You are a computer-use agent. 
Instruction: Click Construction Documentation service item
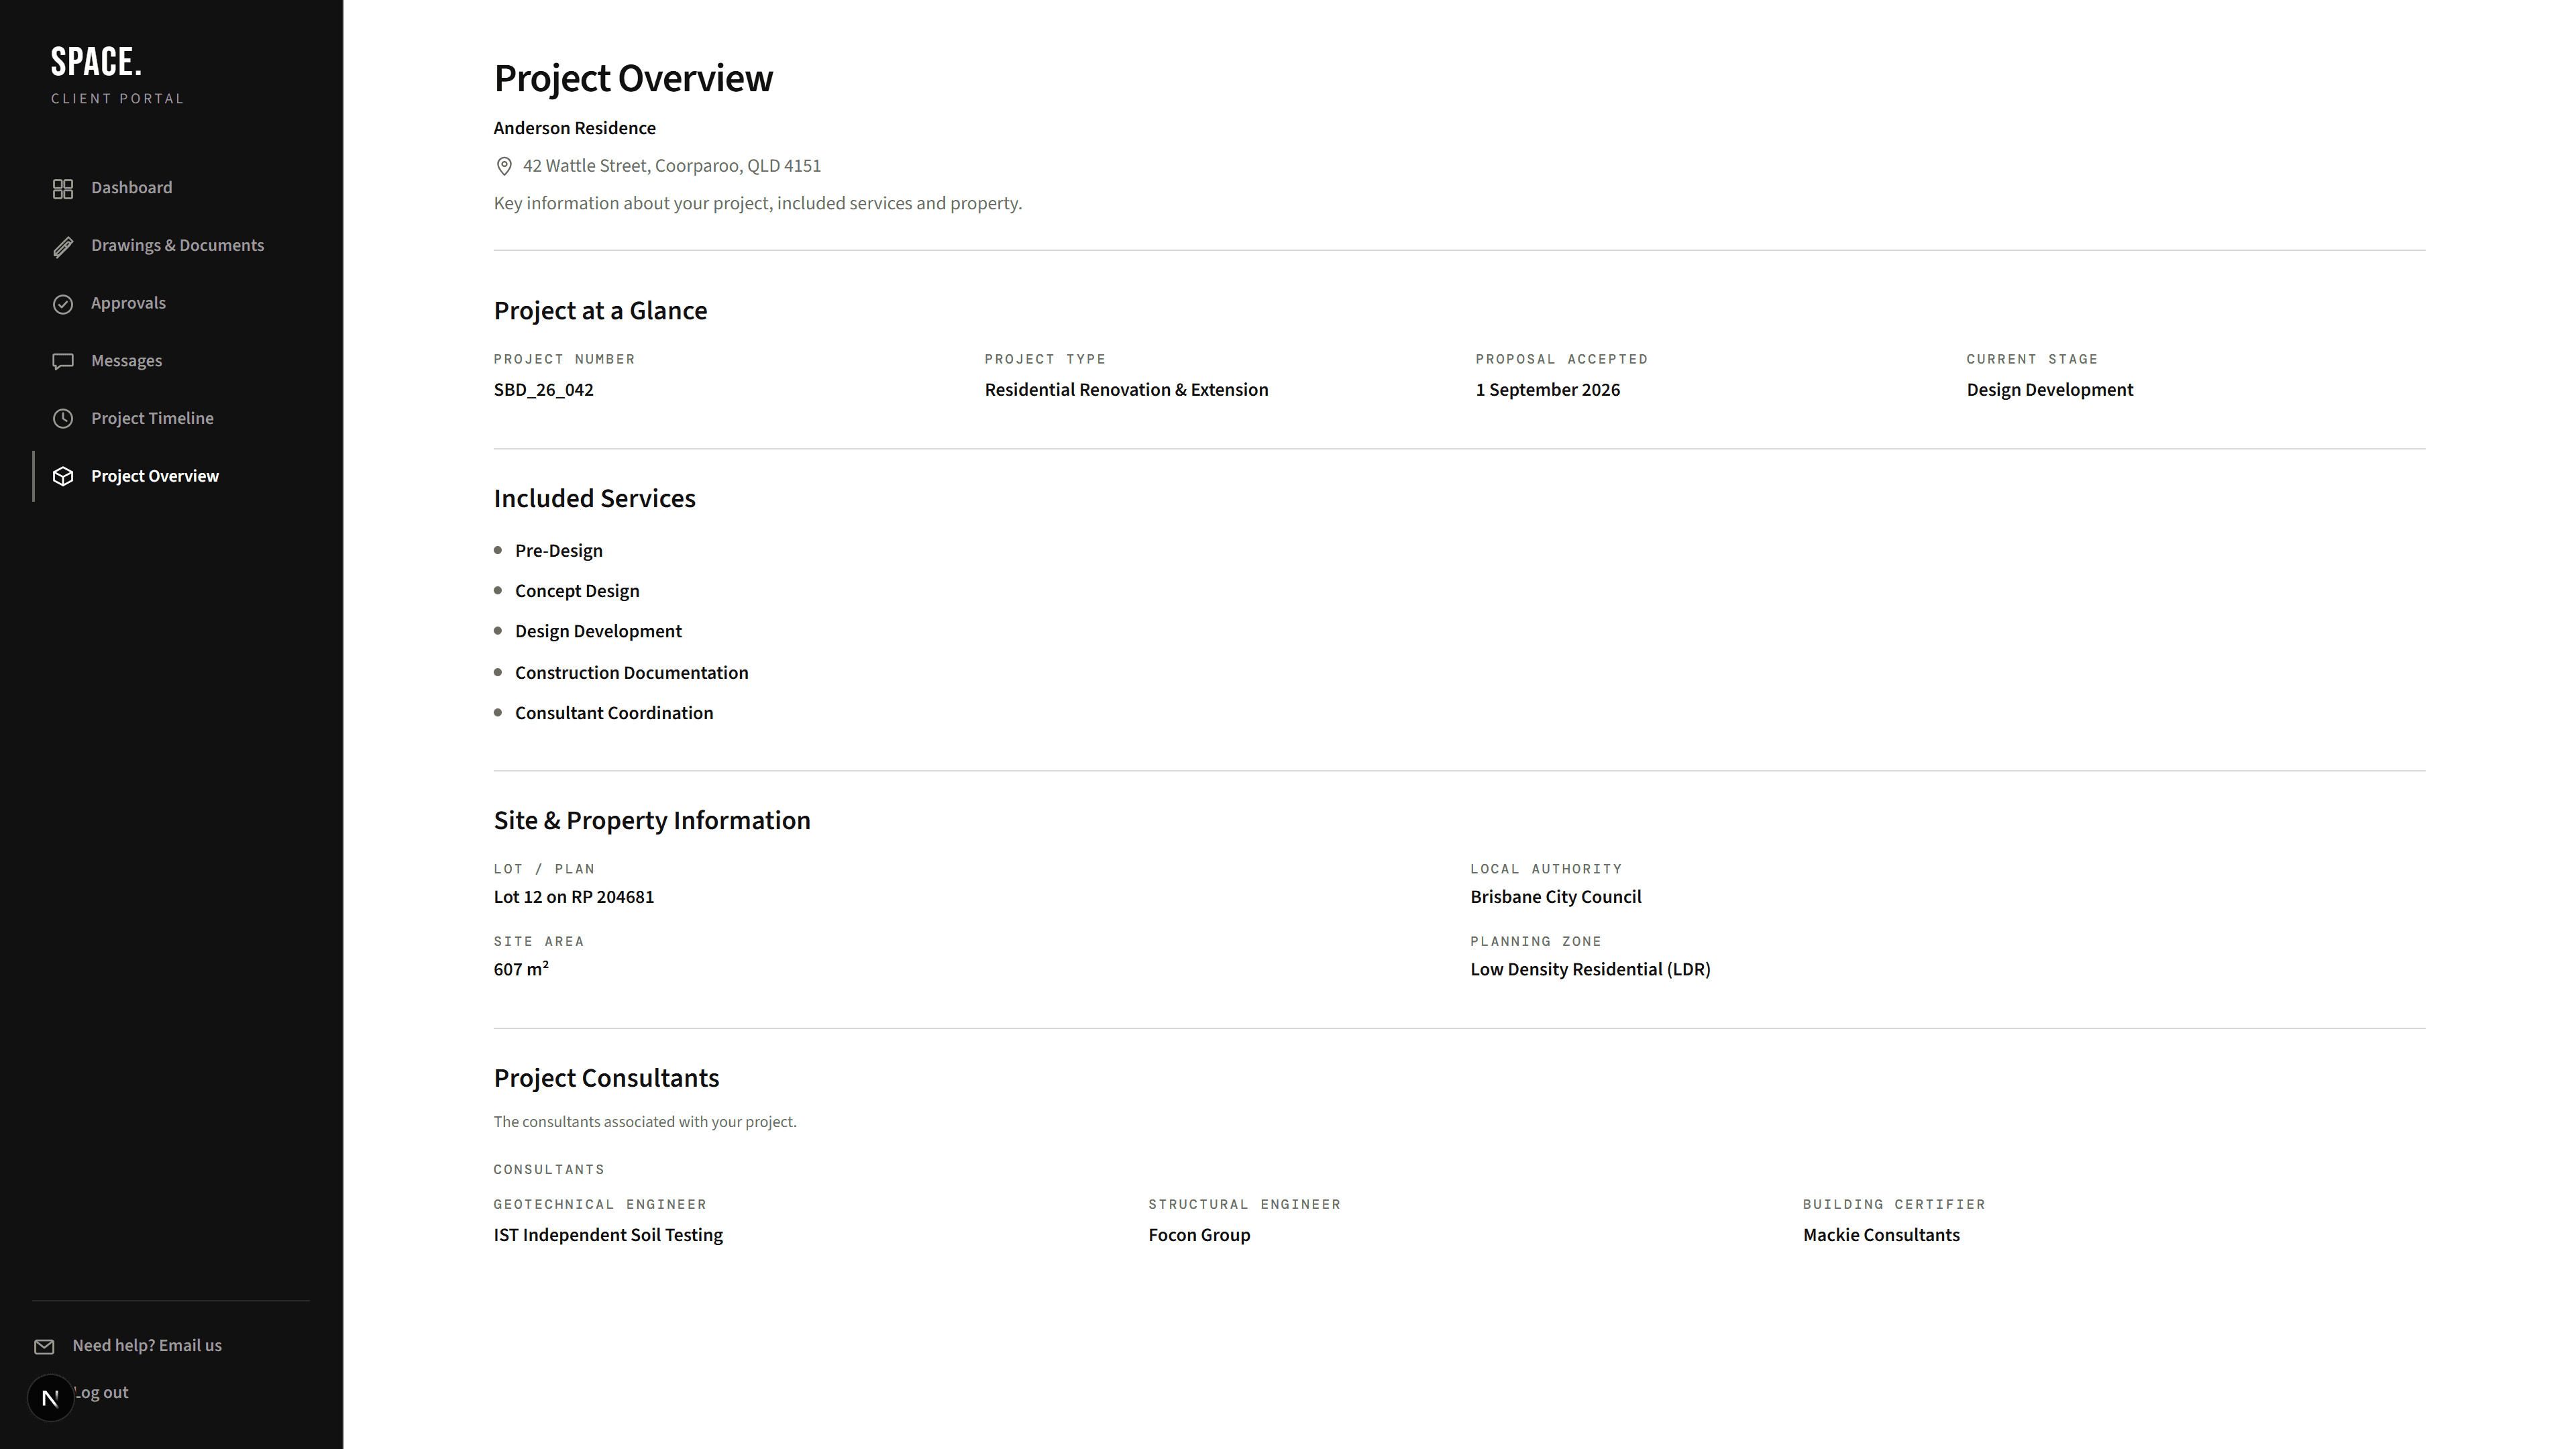tap(631, 673)
